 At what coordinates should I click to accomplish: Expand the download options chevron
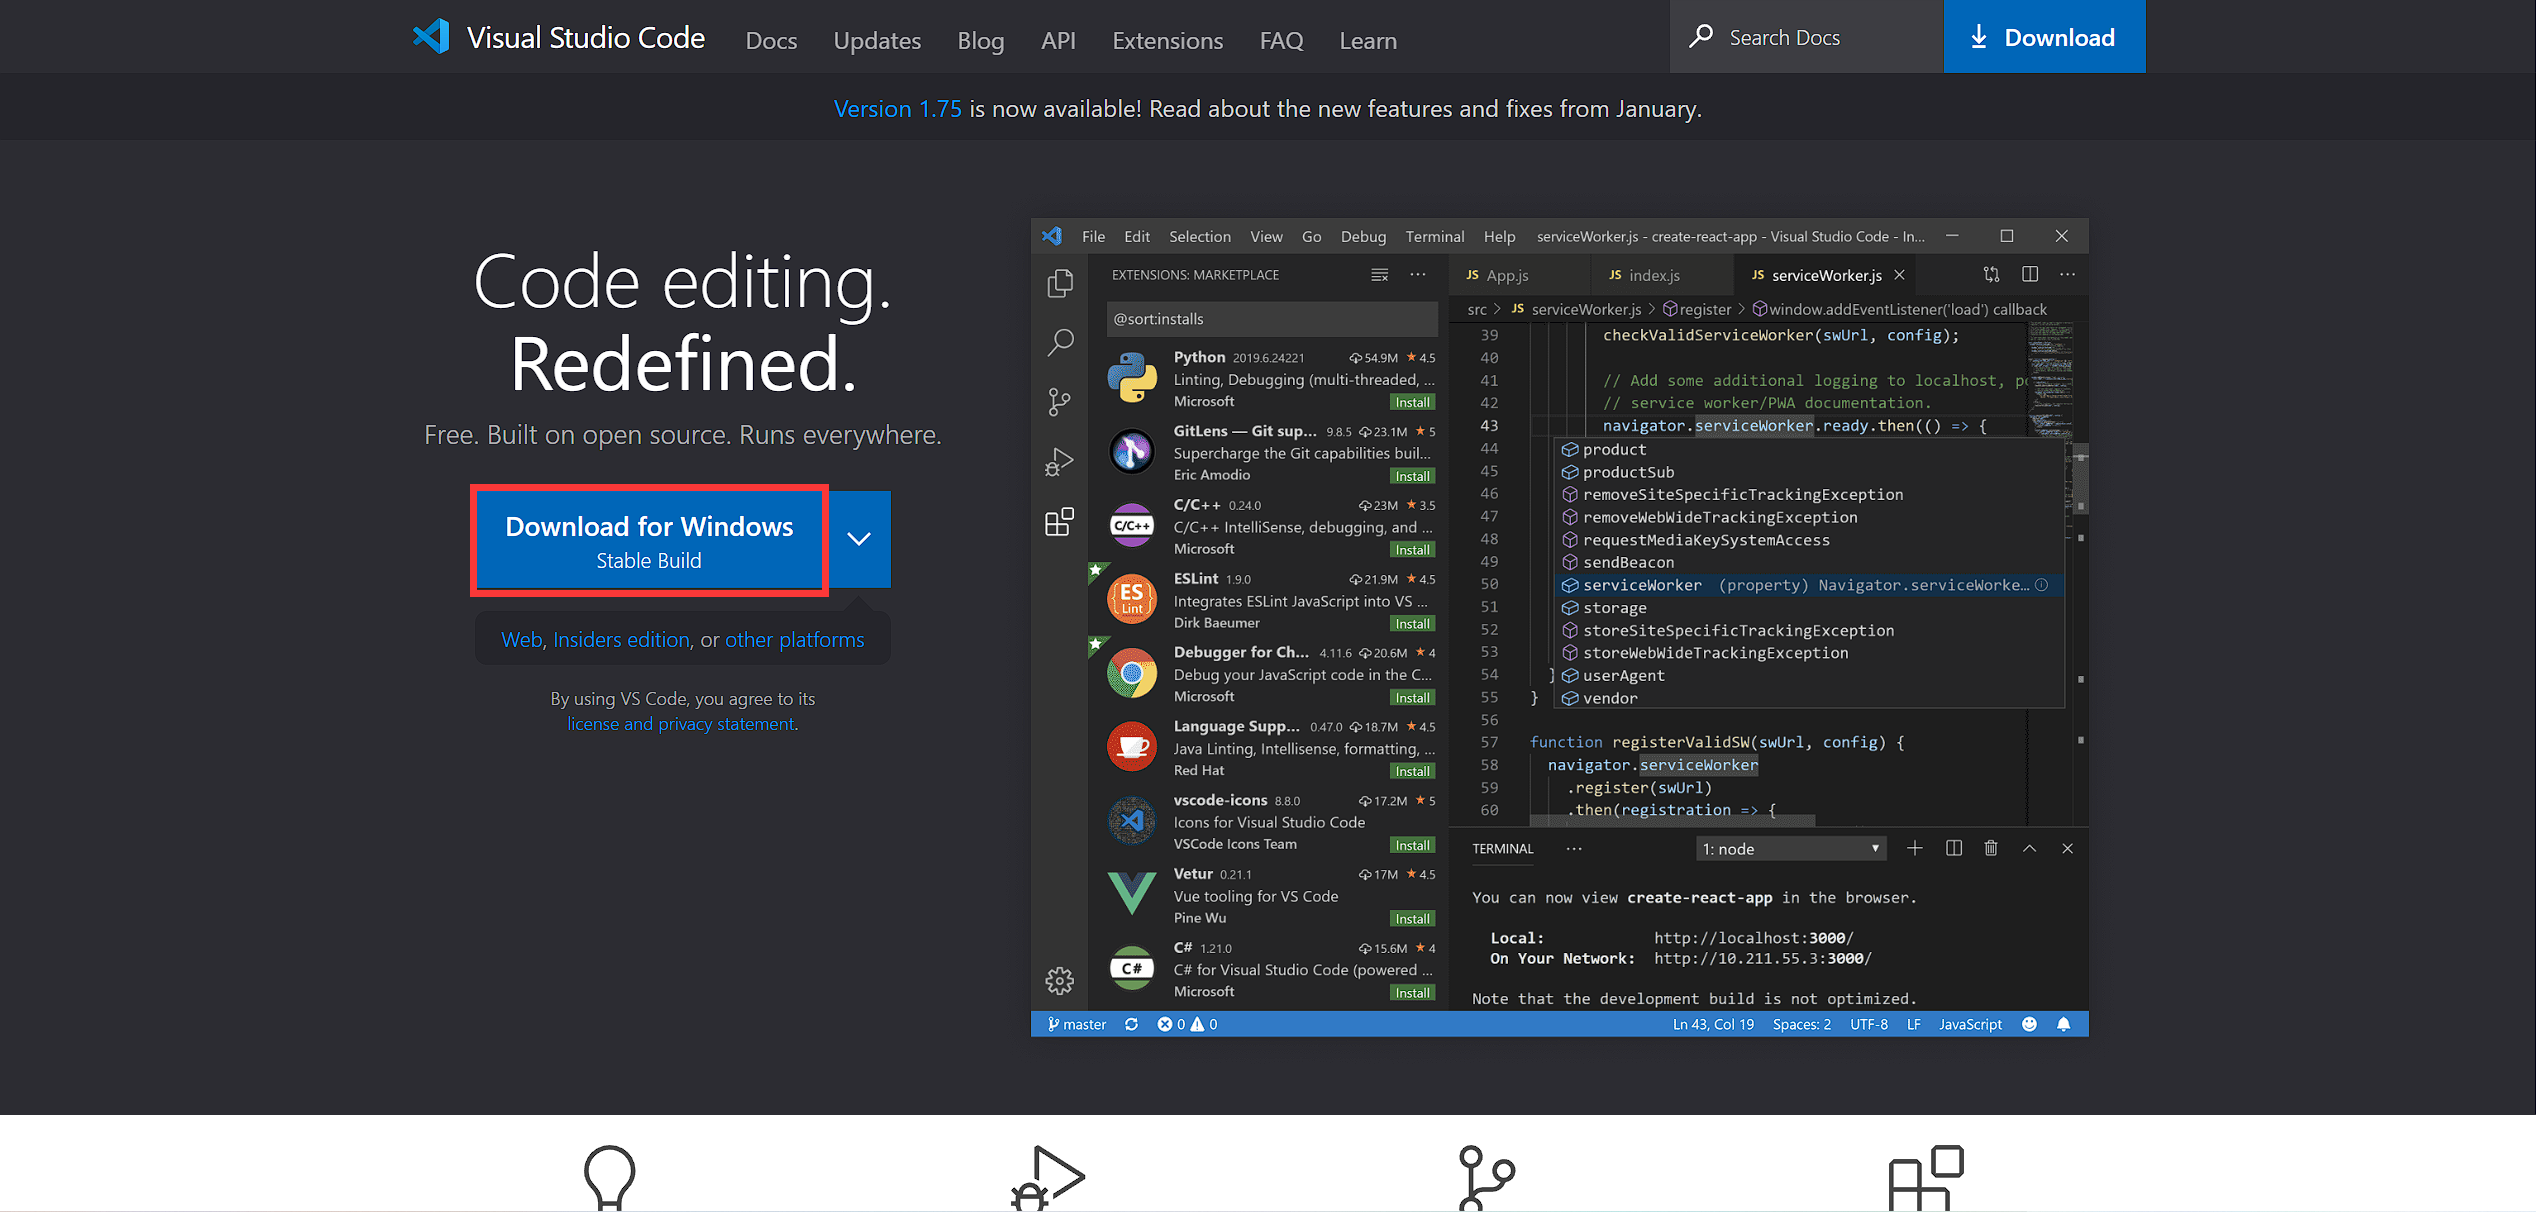[859, 538]
